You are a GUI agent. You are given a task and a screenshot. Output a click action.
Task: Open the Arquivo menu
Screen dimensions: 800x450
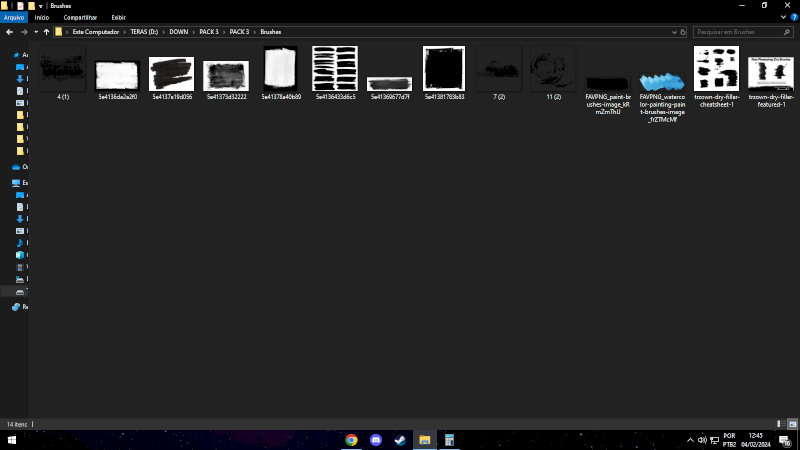14,17
